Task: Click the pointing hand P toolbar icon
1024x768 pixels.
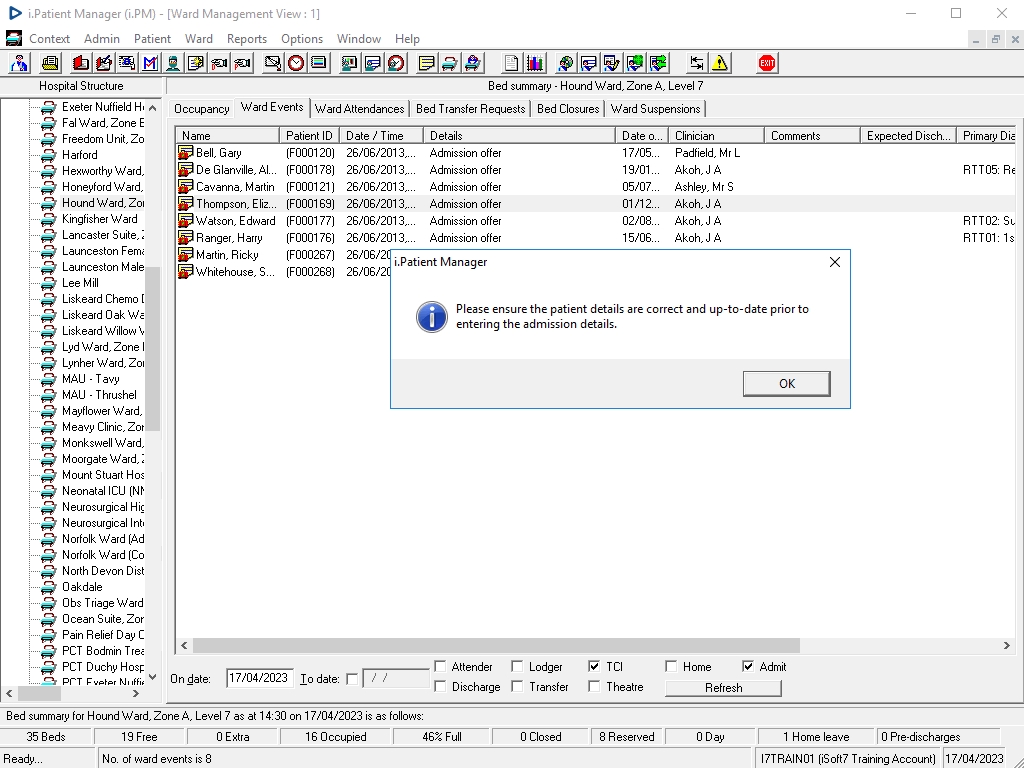Action: pos(242,63)
